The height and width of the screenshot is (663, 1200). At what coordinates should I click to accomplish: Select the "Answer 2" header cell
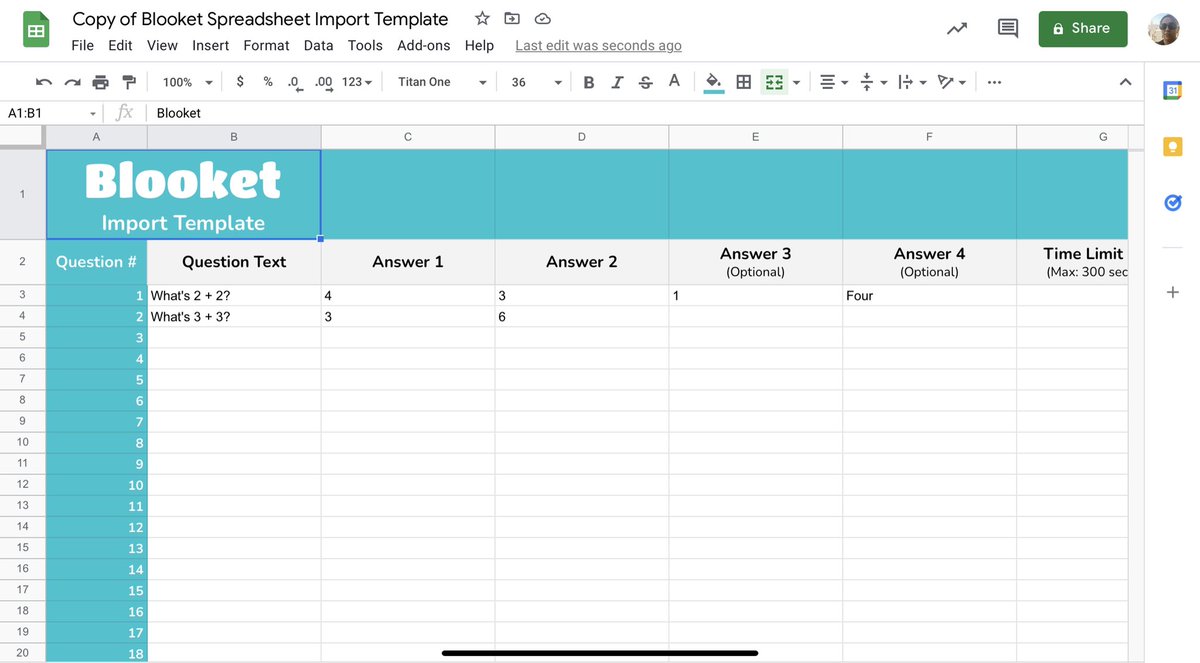tap(582, 262)
